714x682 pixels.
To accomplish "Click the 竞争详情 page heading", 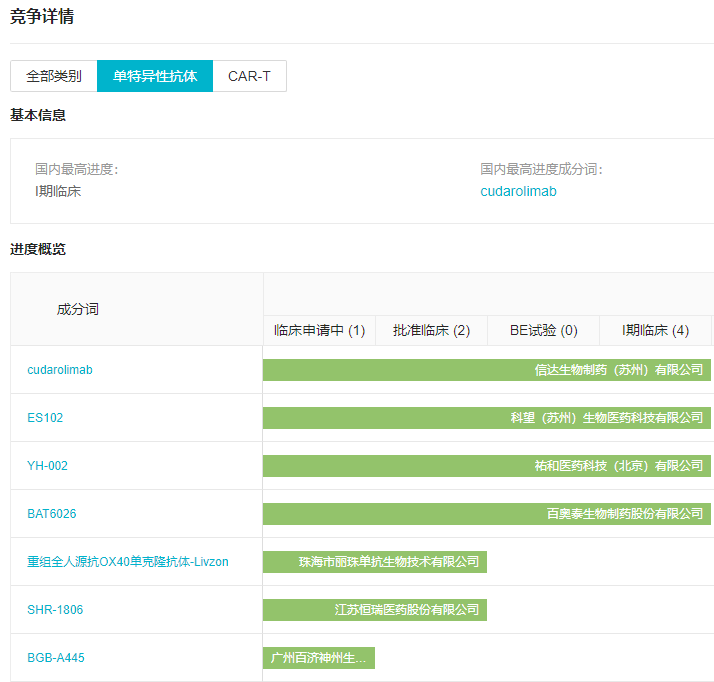I will (42, 16).
